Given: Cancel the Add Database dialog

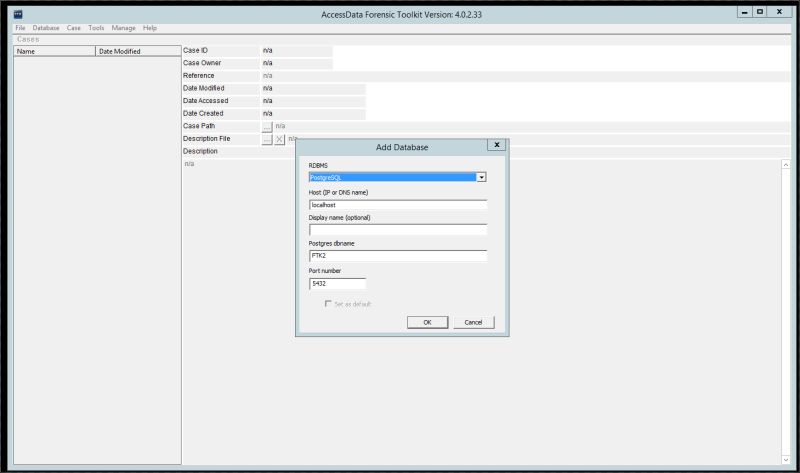Looking at the screenshot, I should coord(473,322).
